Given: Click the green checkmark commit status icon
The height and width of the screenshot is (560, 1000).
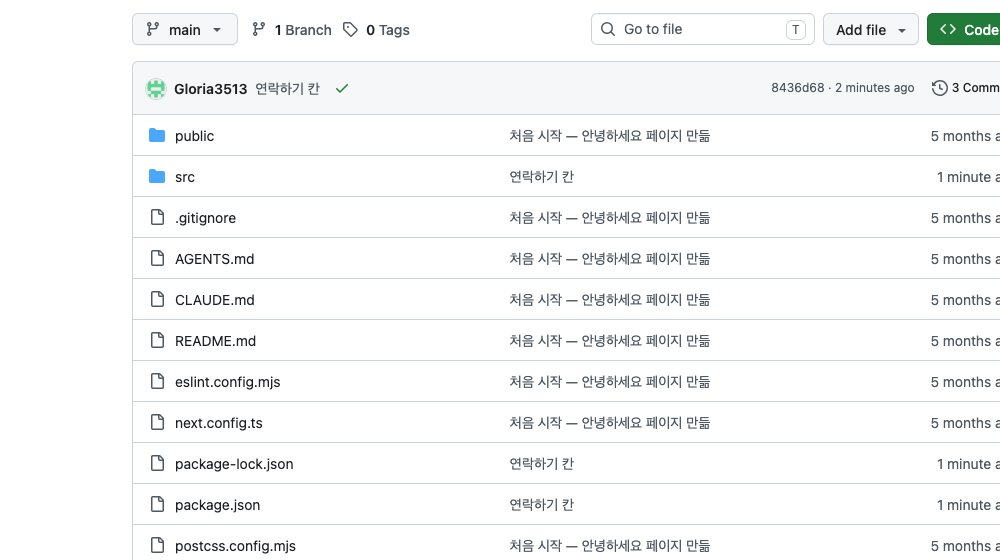Looking at the screenshot, I should coord(342,89).
